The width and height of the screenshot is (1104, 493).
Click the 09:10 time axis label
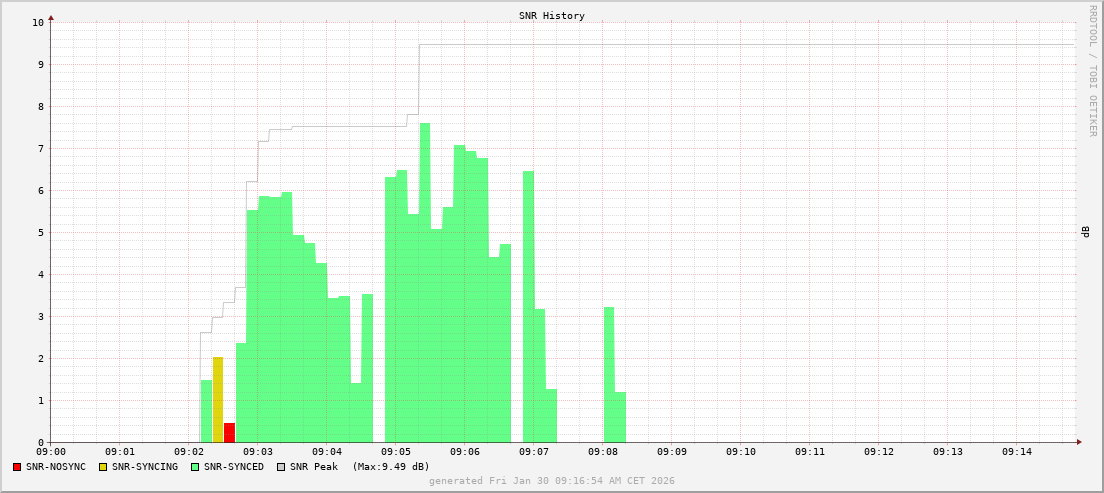(740, 452)
